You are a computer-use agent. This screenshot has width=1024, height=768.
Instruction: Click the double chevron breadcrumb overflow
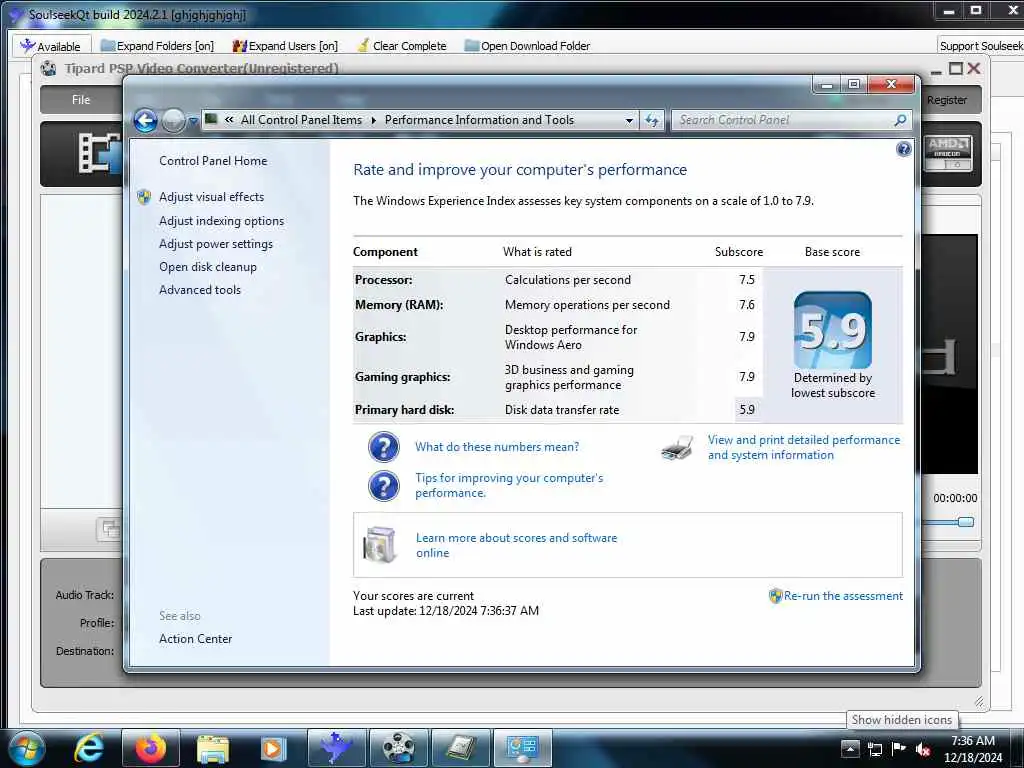click(x=229, y=120)
